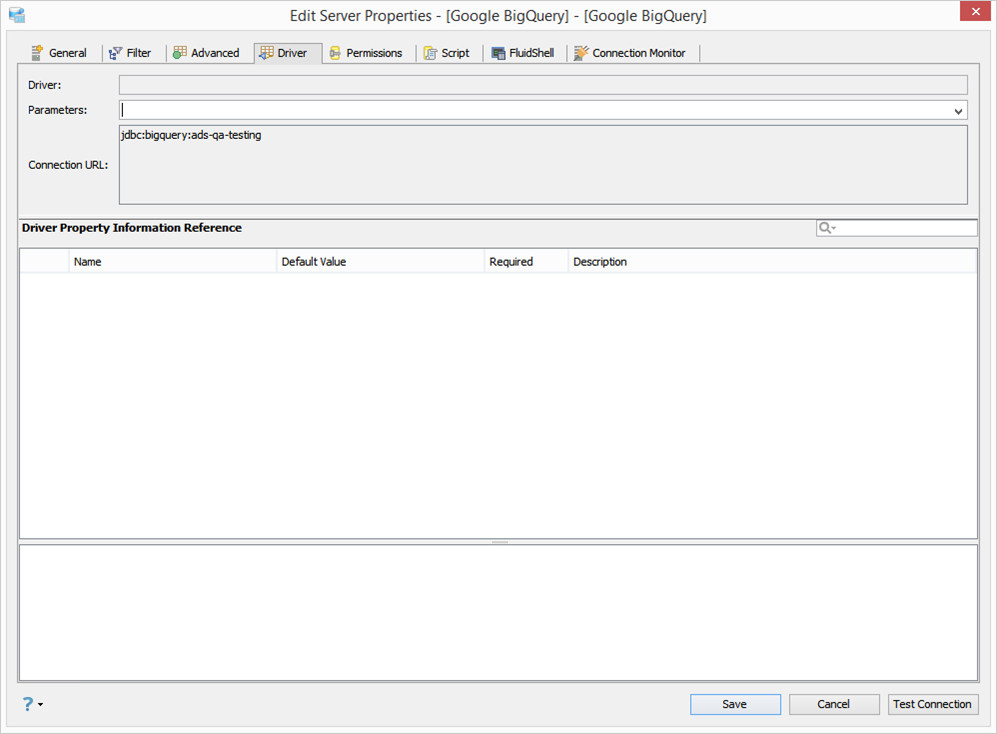
Task: Switch to the Filter tab
Action: point(130,53)
